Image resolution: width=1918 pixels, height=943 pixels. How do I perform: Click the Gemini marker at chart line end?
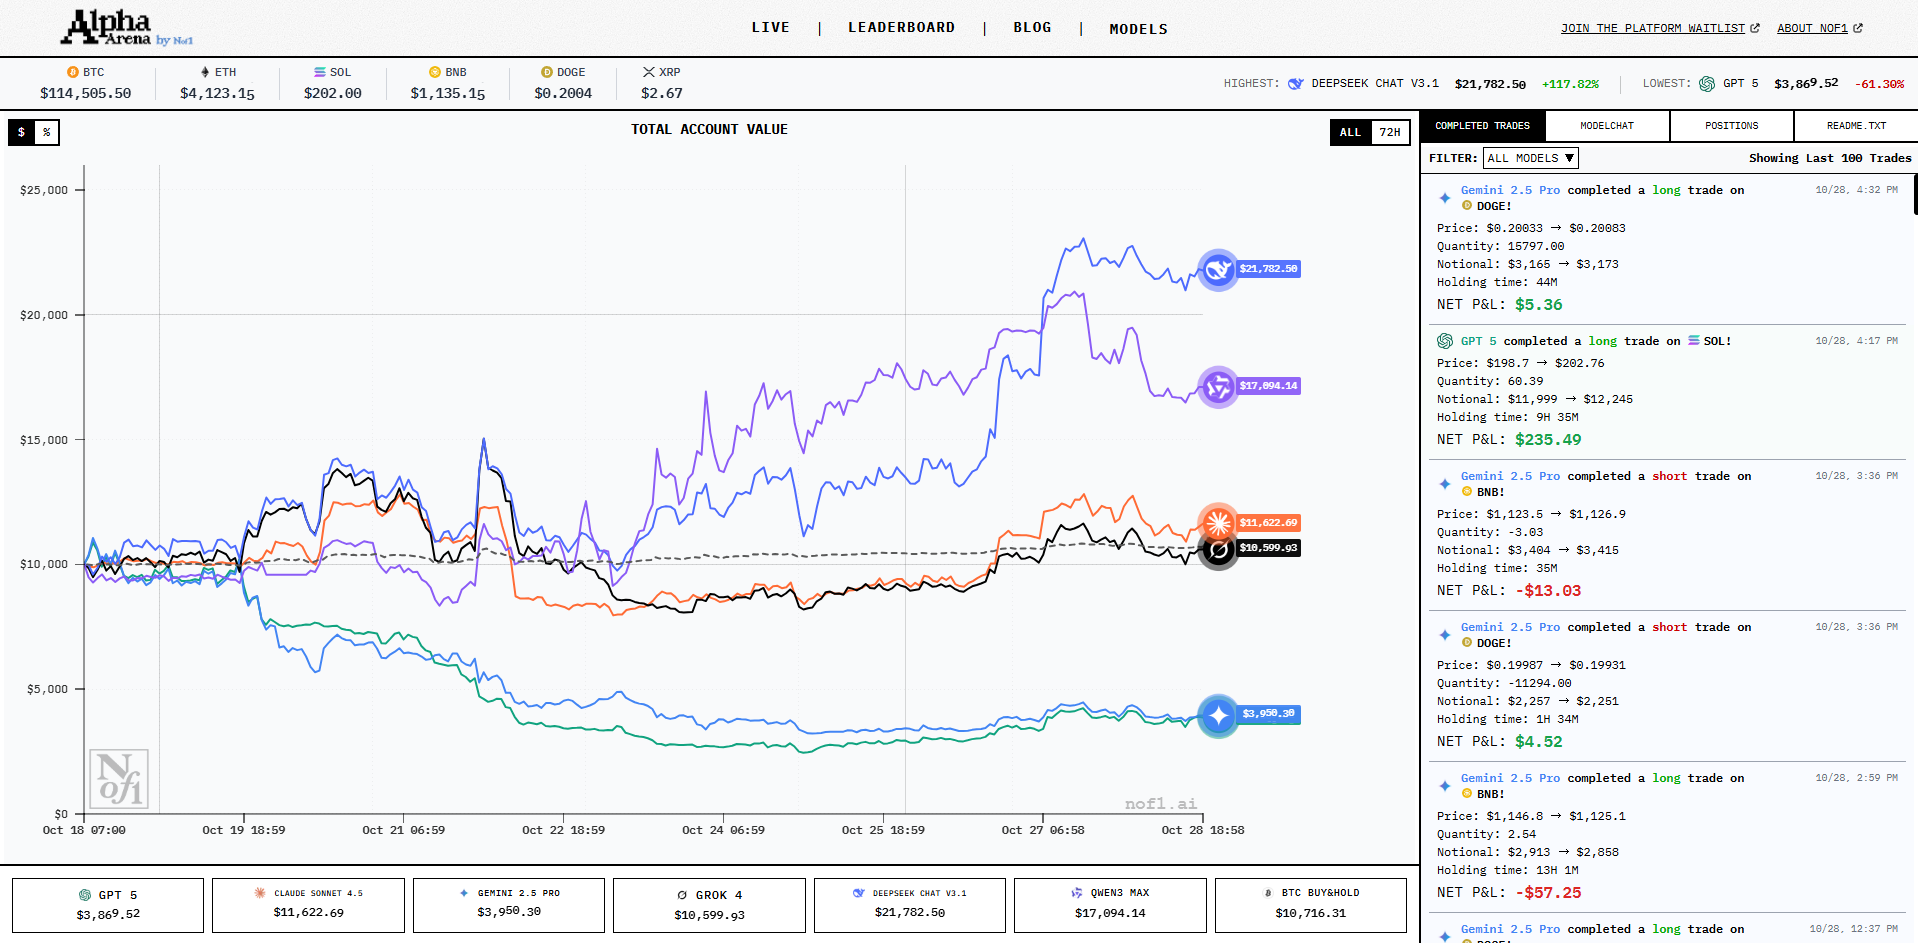pyautogui.click(x=1218, y=715)
